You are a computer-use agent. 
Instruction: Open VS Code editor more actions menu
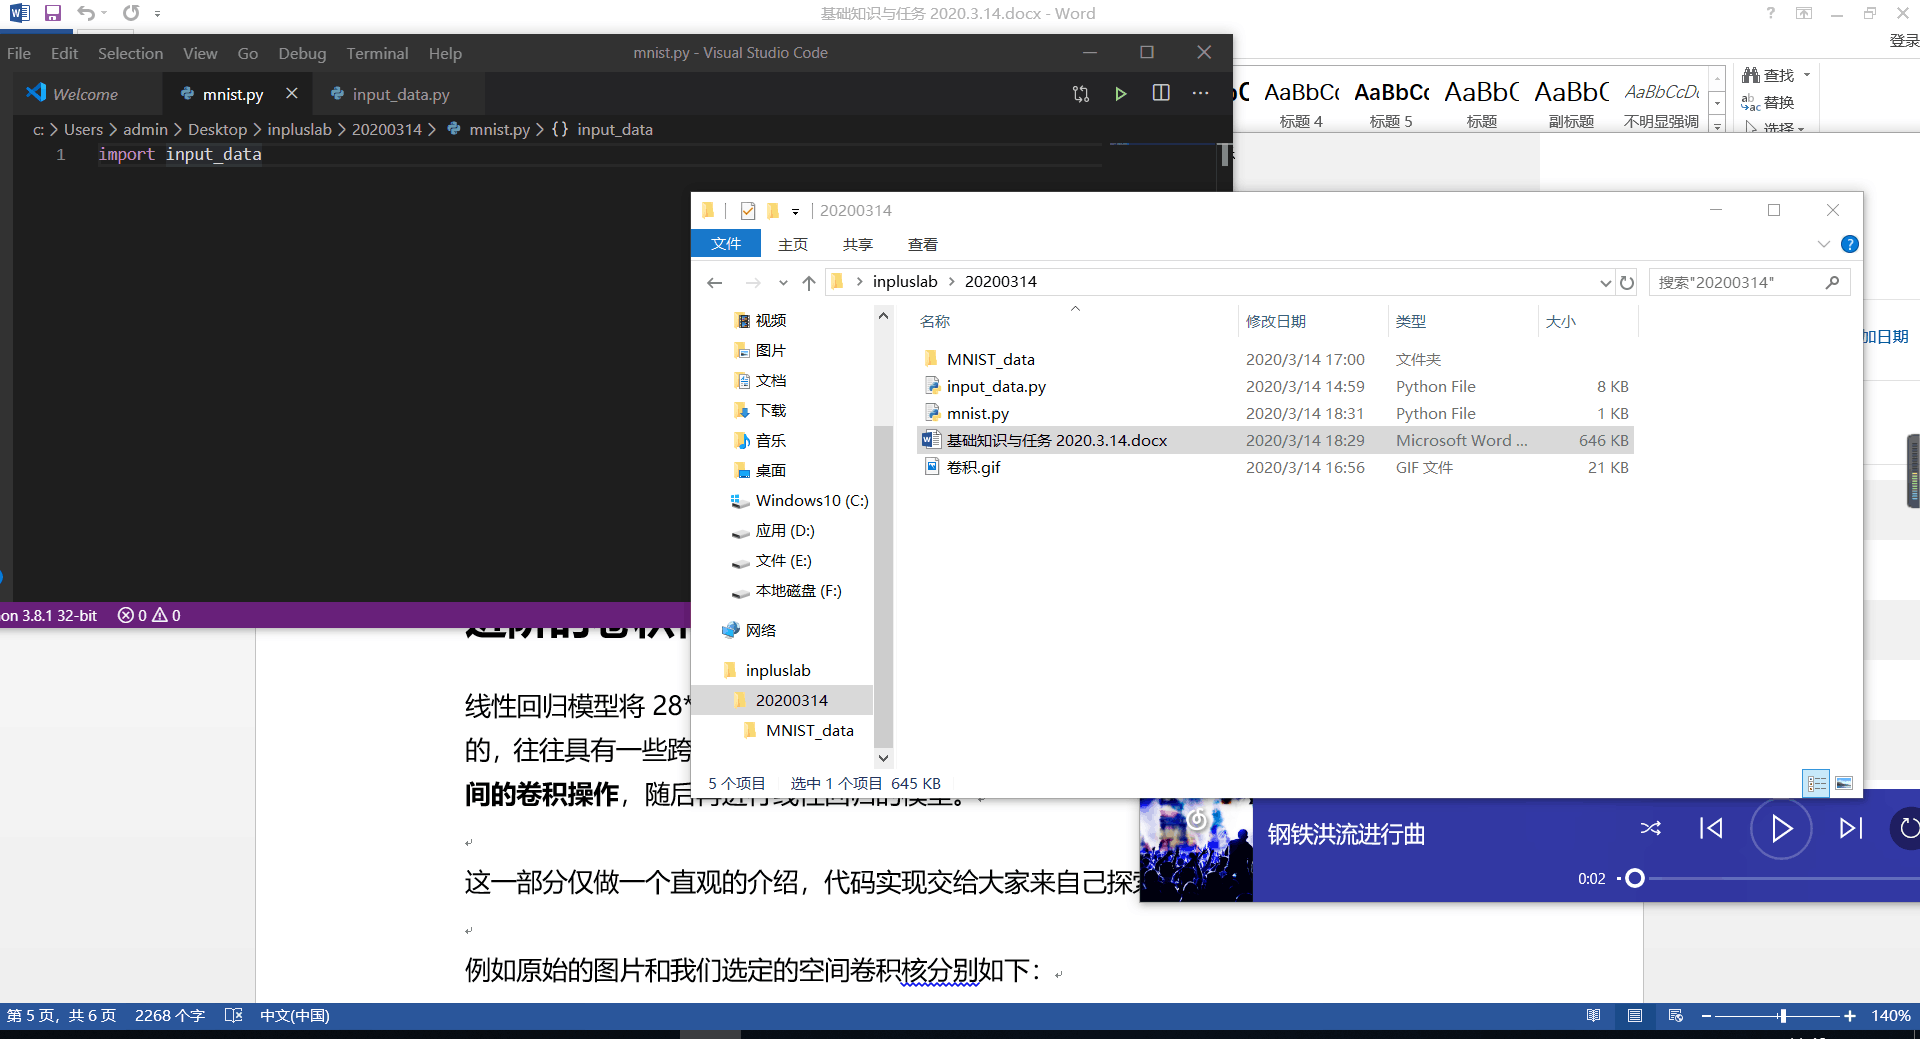(x=1201, y=93)
